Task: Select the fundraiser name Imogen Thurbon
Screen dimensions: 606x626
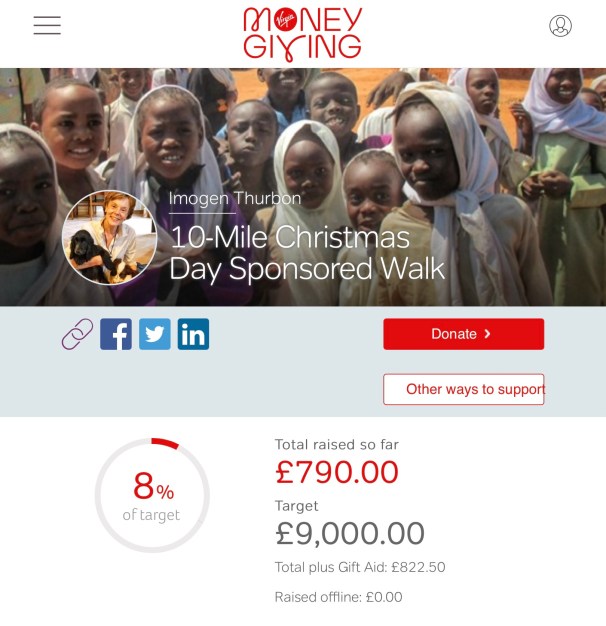Action: (x=235, y=198)
